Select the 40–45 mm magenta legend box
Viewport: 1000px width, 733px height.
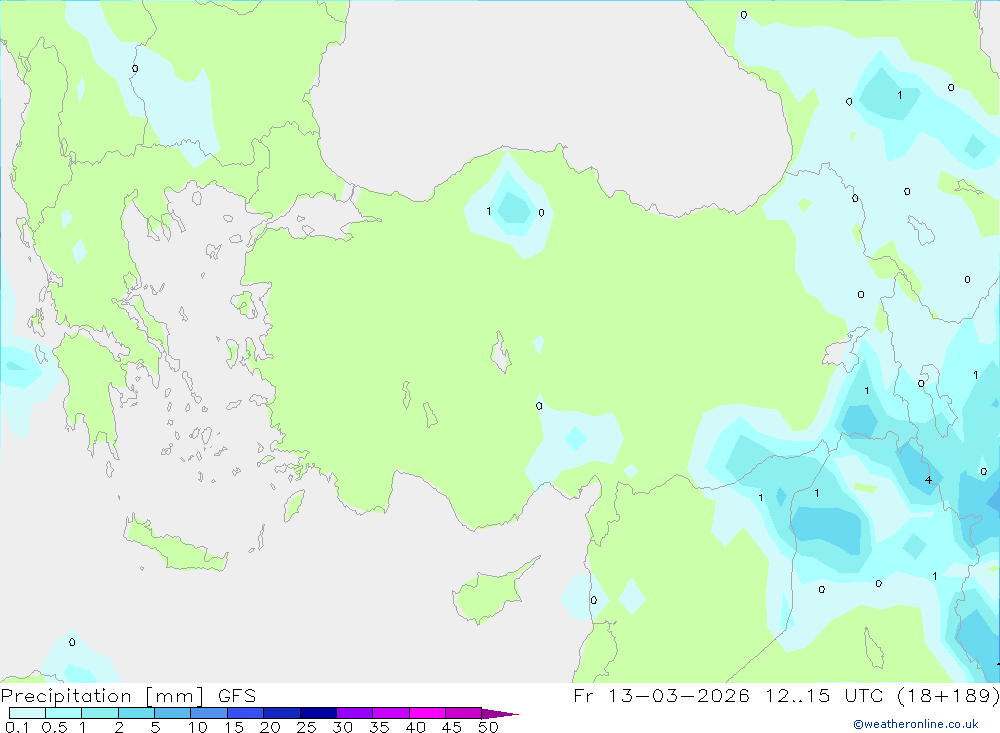pyautogui.click(x=427, y=713)
